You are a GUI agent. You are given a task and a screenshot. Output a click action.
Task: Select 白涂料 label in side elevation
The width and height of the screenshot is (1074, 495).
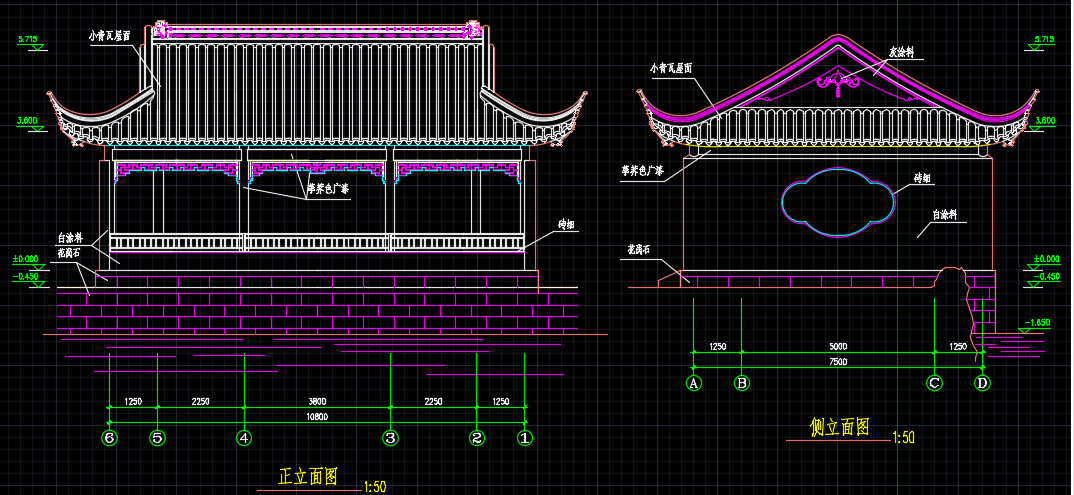(945, 216)
